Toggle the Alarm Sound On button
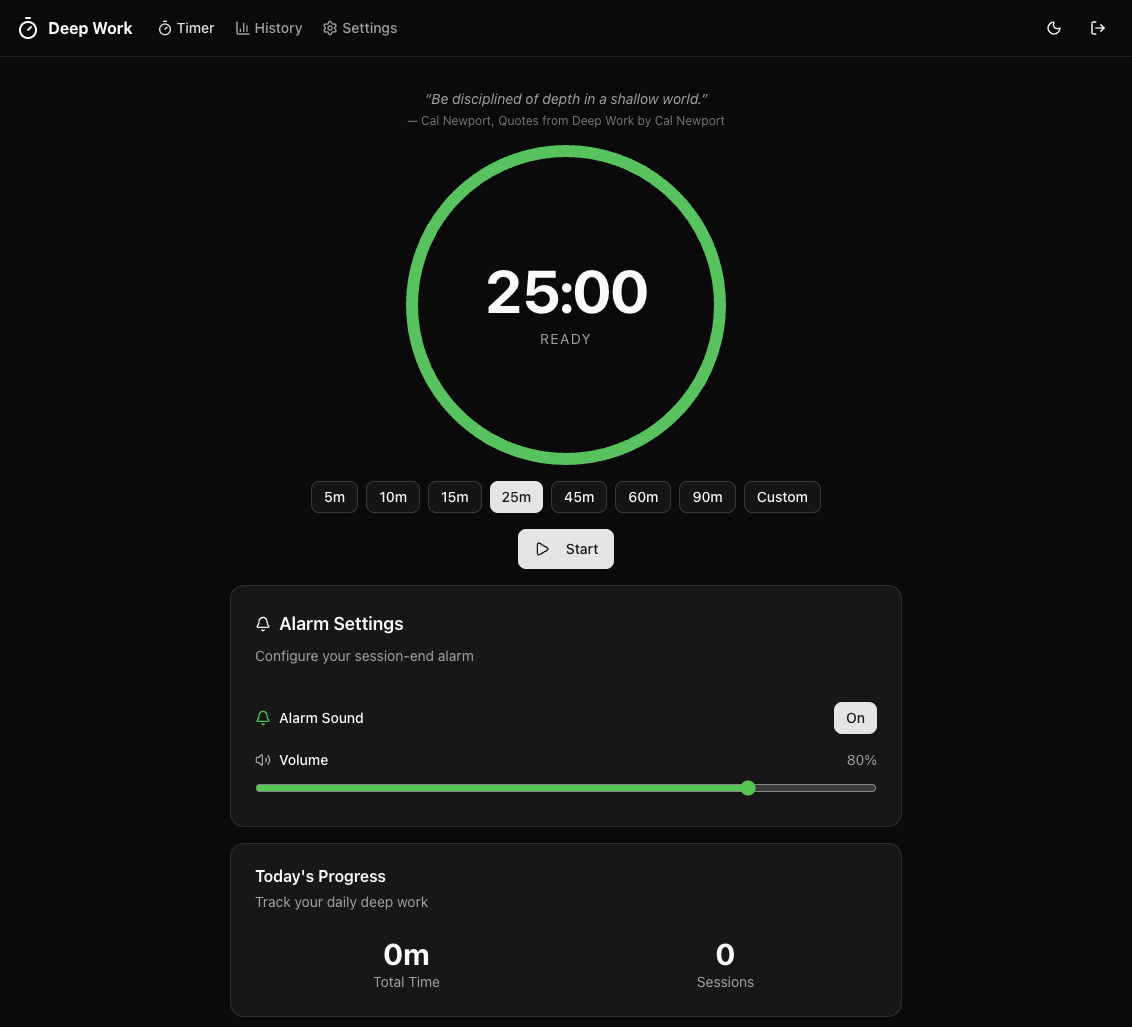Viewport: 1132px width, 1027px height. [x=855, y=718]
